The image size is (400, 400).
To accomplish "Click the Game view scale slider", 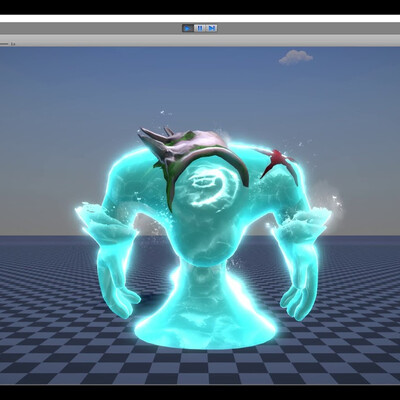I will coord(4,43).
